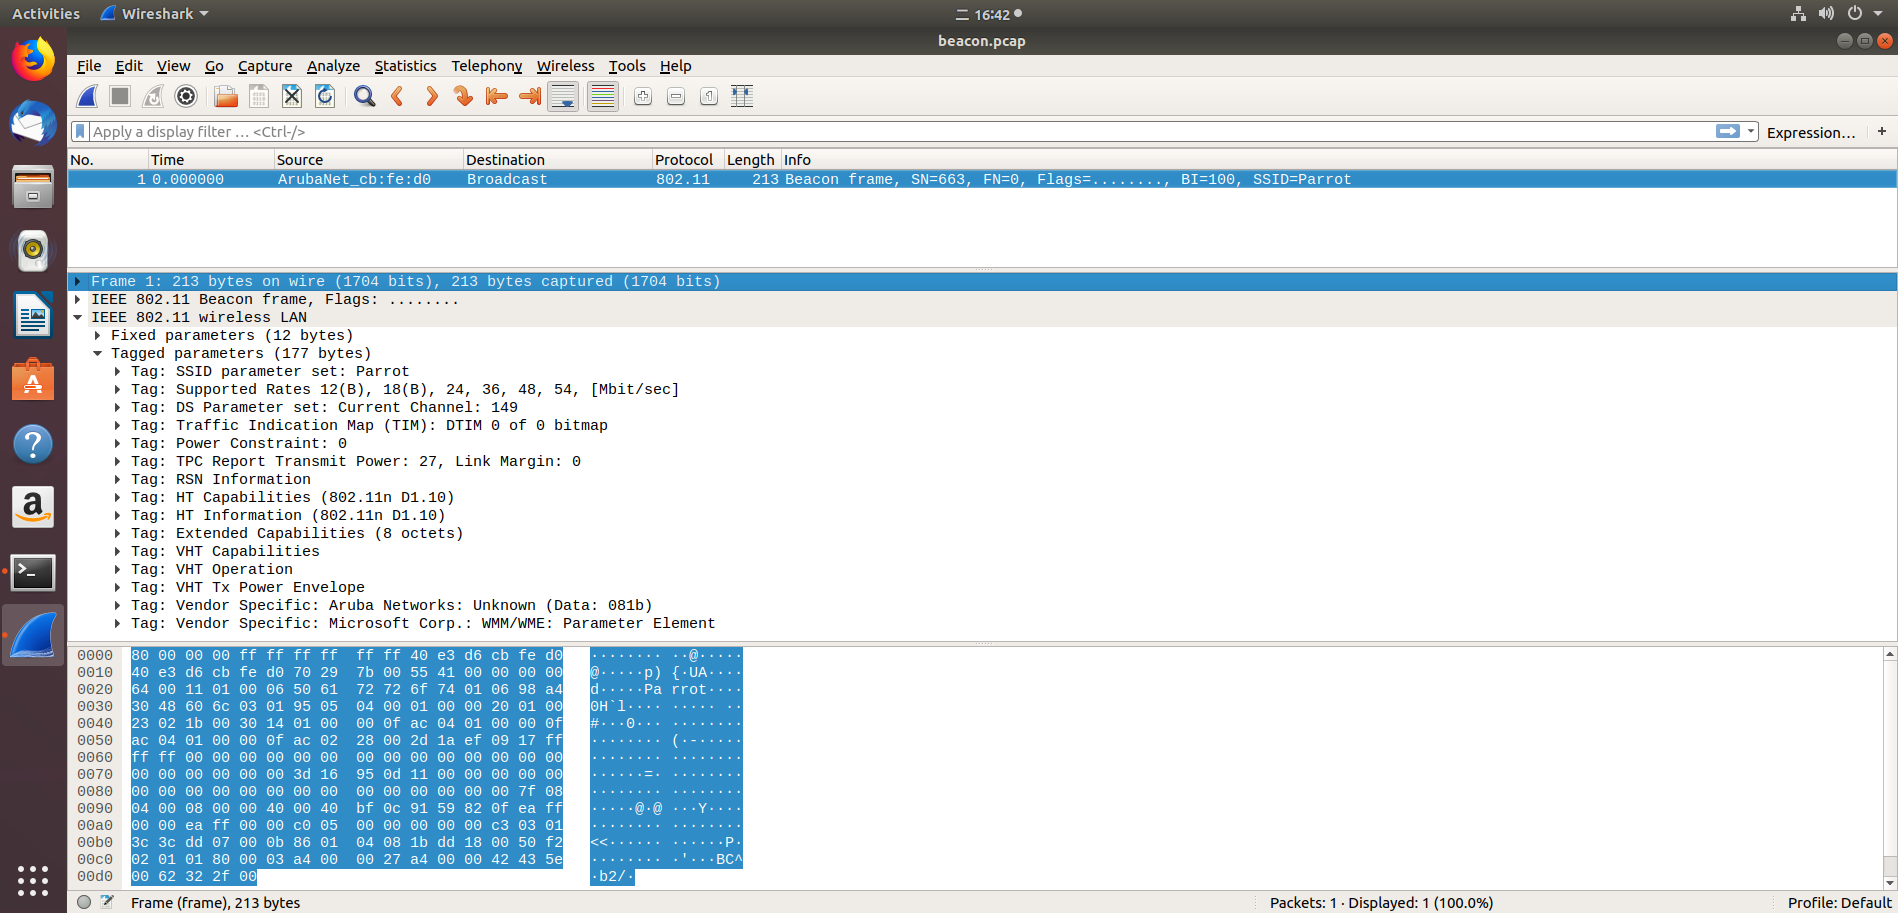
Task: Expand the SSID parameter set: Parrot tag
Action: [118, 372]
